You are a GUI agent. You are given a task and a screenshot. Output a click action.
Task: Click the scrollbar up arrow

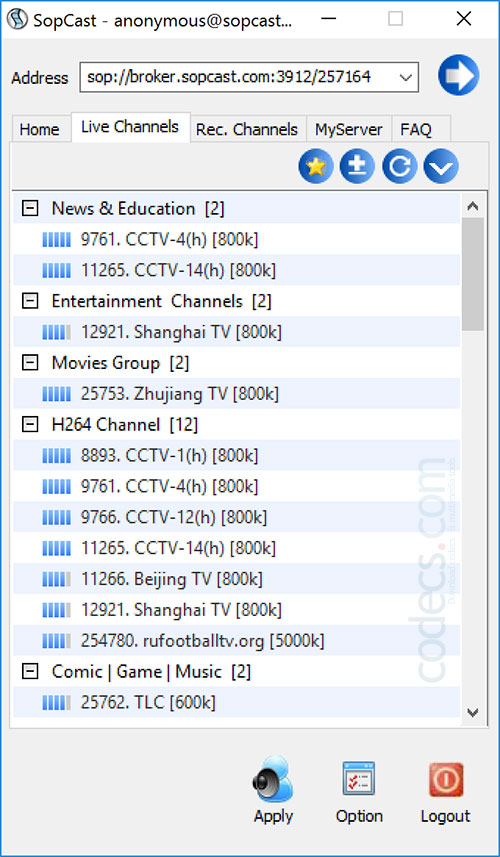click(473, 207)
